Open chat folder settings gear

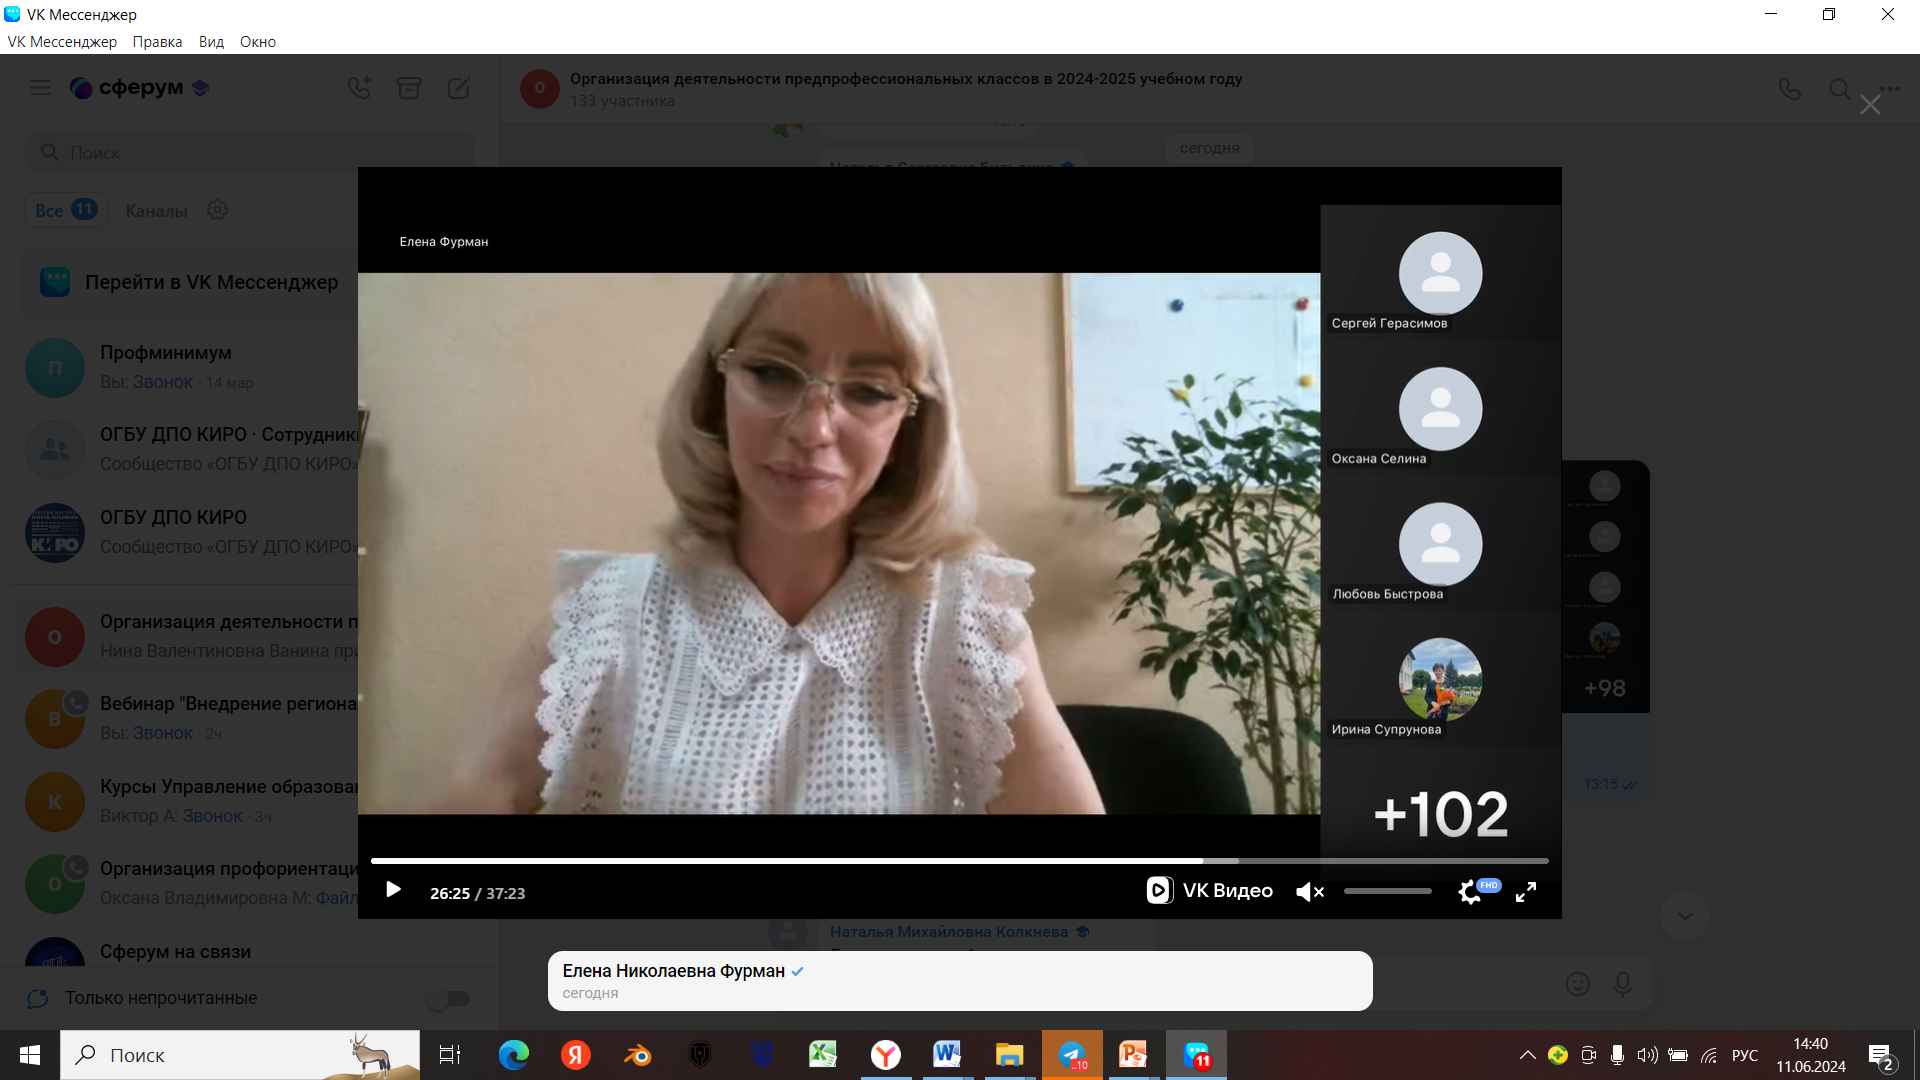coord(218,210)
